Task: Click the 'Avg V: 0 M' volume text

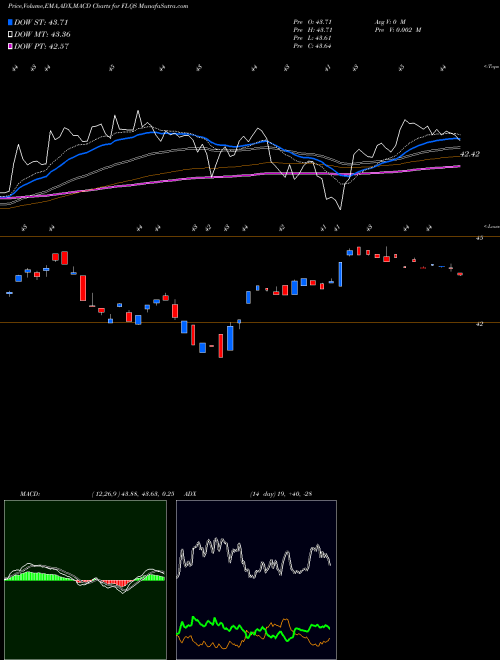Action: [x=389, y=22]
